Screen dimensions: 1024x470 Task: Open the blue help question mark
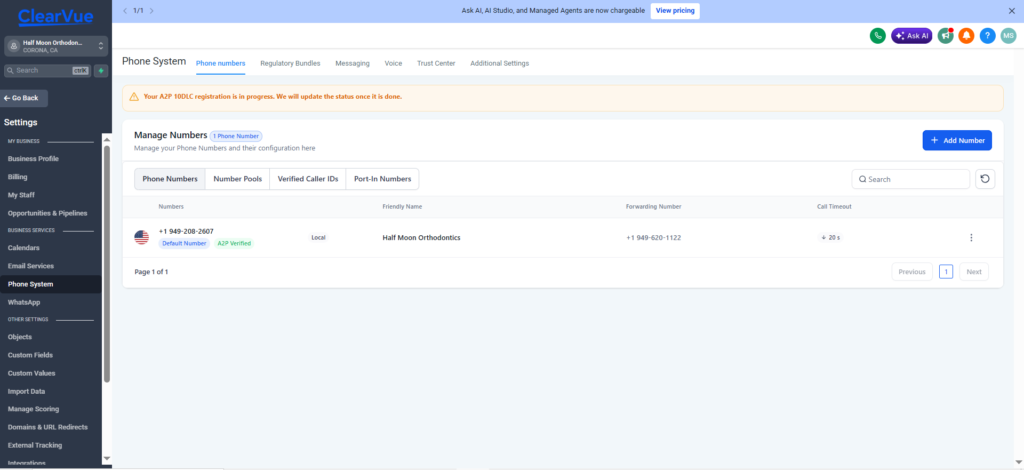click(x=987, y=36)
